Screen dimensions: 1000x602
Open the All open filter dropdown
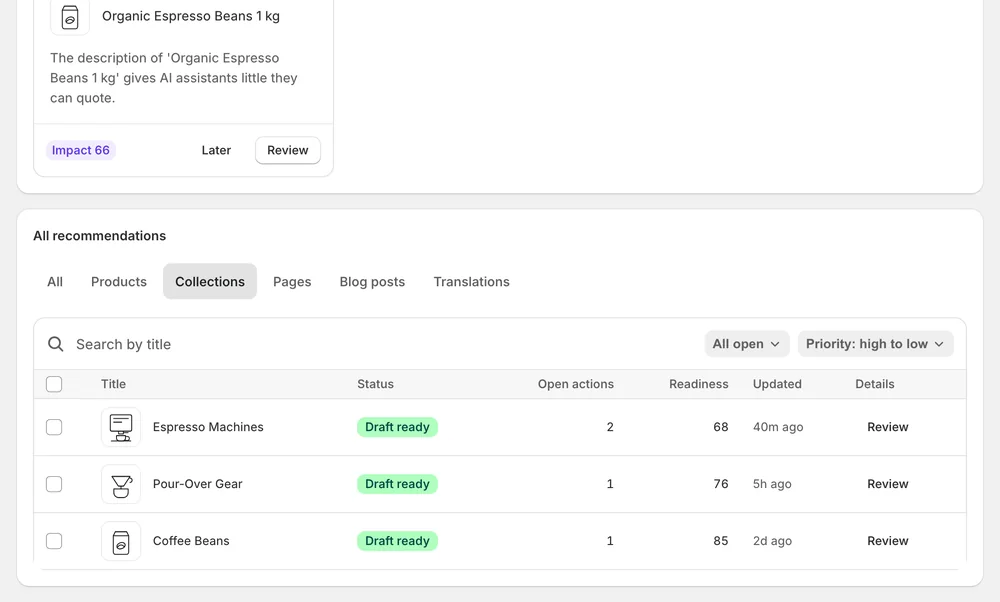click(747, 344)
